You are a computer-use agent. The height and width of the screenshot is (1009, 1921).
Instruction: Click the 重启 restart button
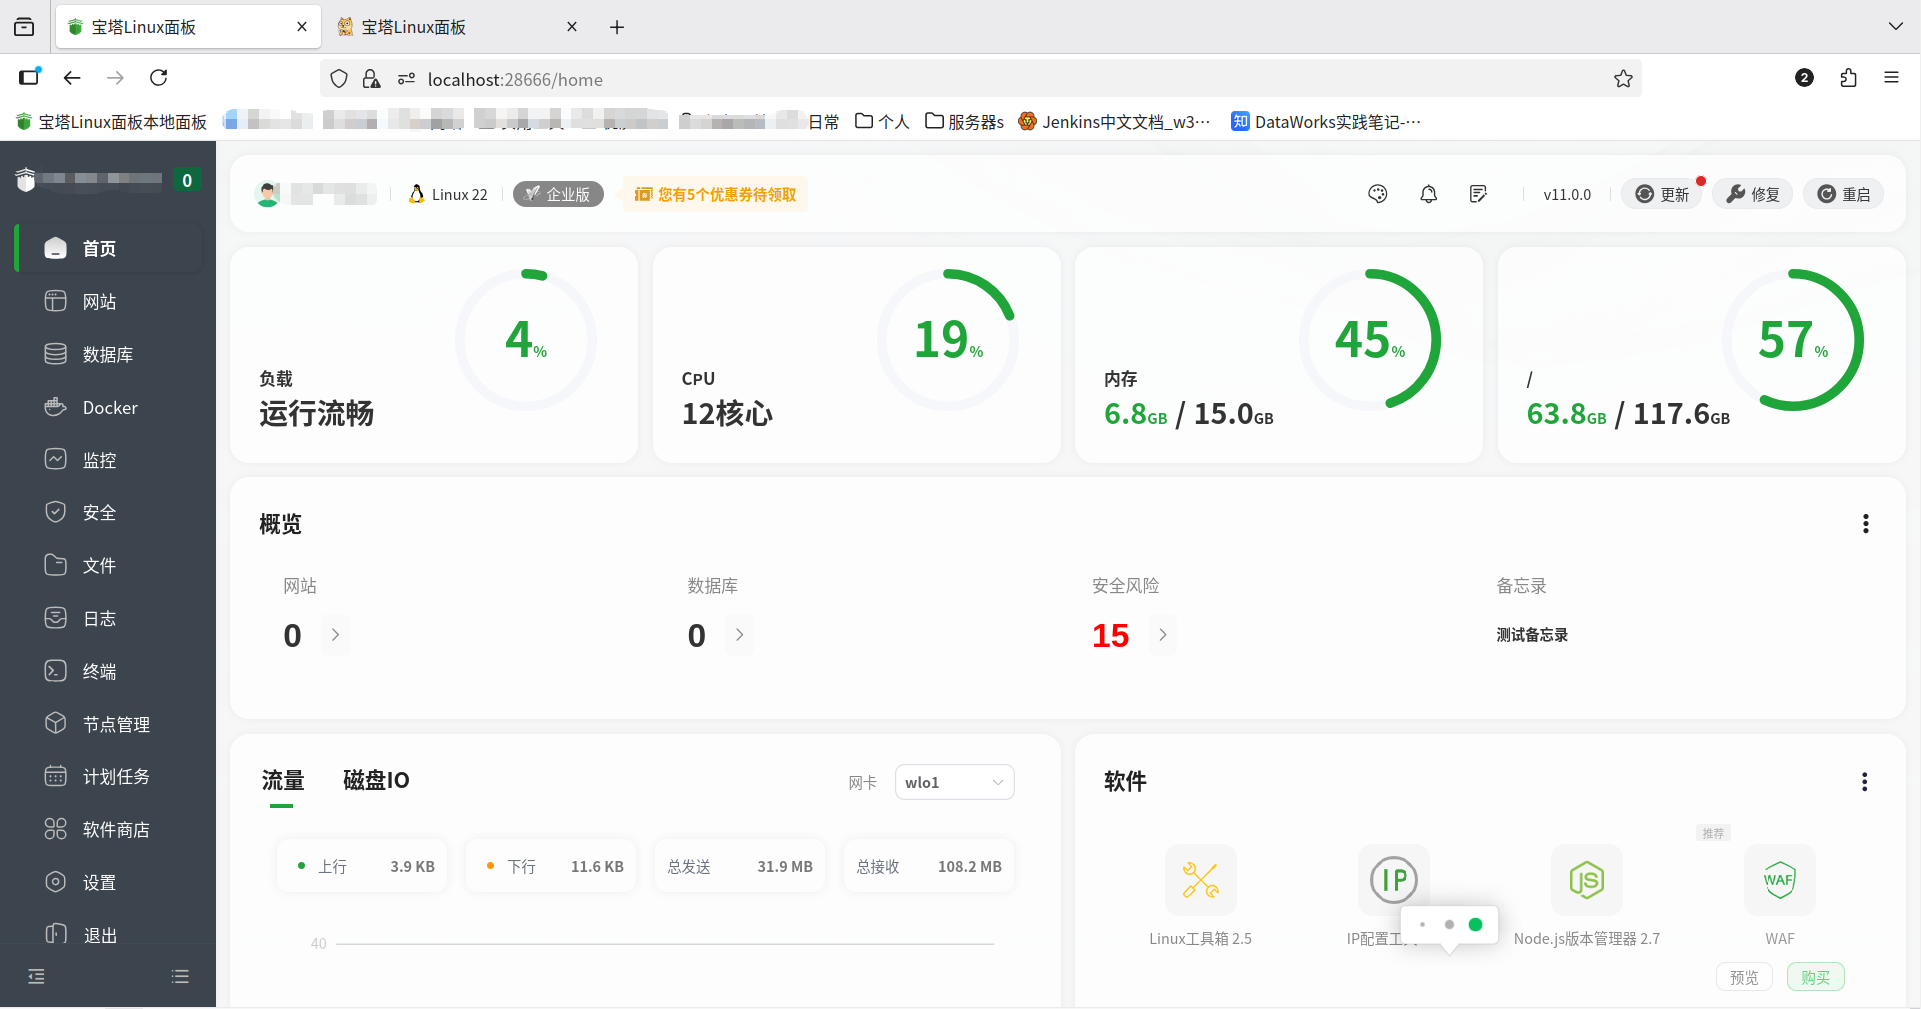pos(1843,193)
